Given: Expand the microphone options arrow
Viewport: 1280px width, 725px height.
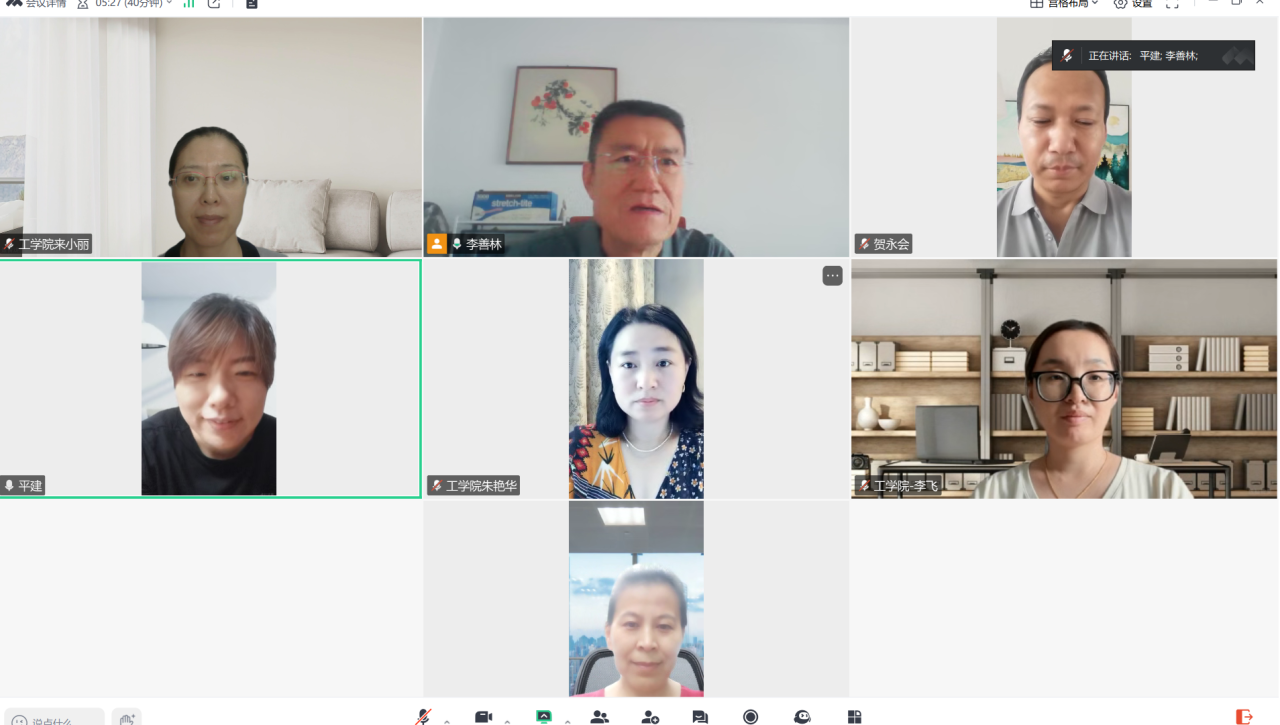Looking at the screenshot, I should click(447, 720).
